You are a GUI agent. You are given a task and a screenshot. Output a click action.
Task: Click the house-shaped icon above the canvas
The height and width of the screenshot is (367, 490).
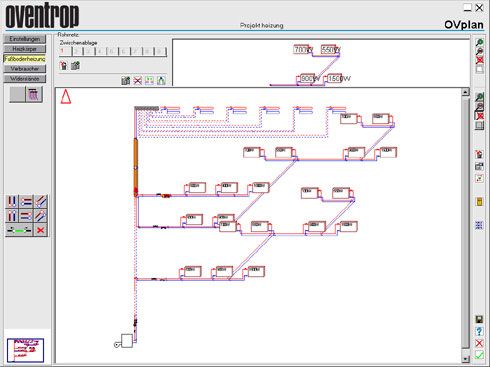coord(161,80)
